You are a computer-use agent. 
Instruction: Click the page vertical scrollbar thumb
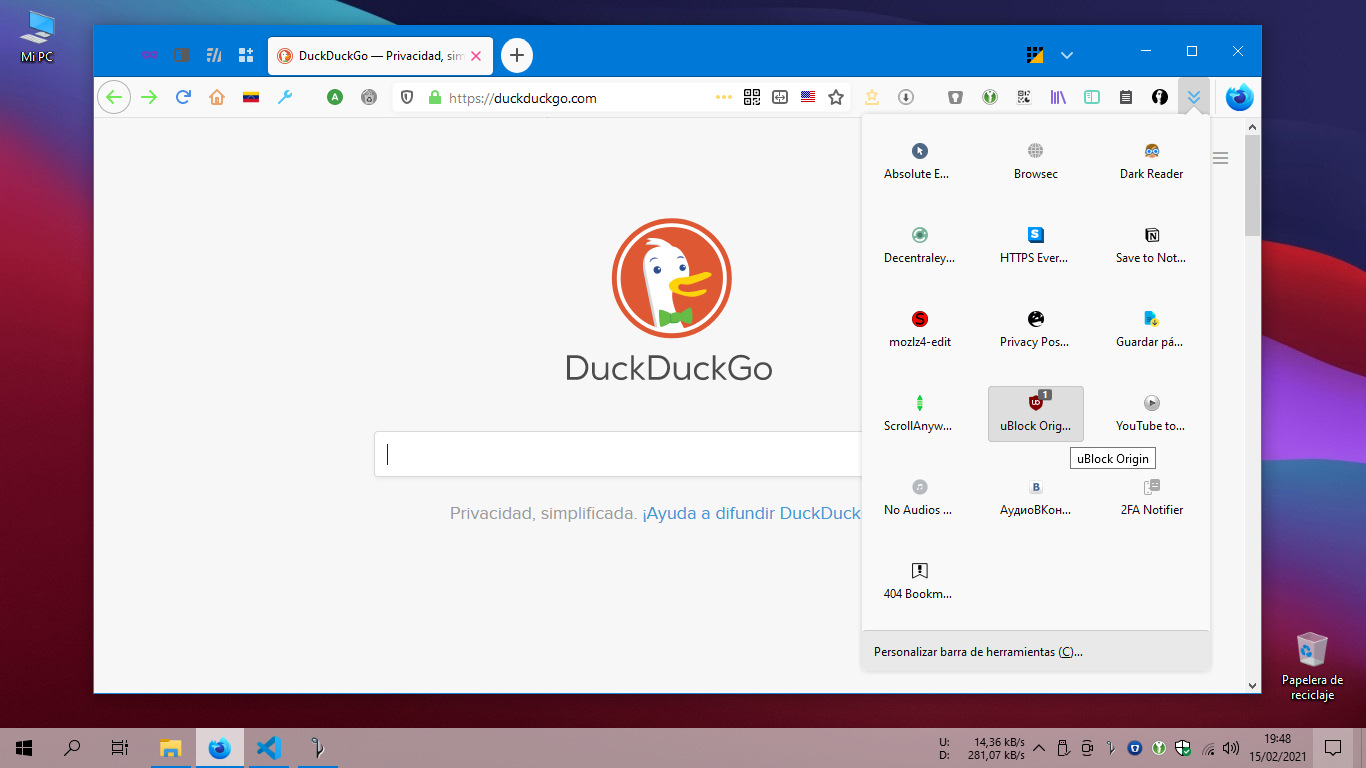coord(1253,185)
